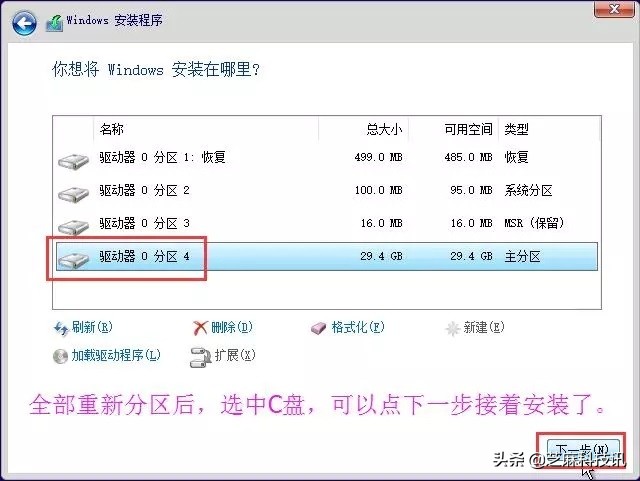Click the red X 删除 icon

tap(200, 328)
